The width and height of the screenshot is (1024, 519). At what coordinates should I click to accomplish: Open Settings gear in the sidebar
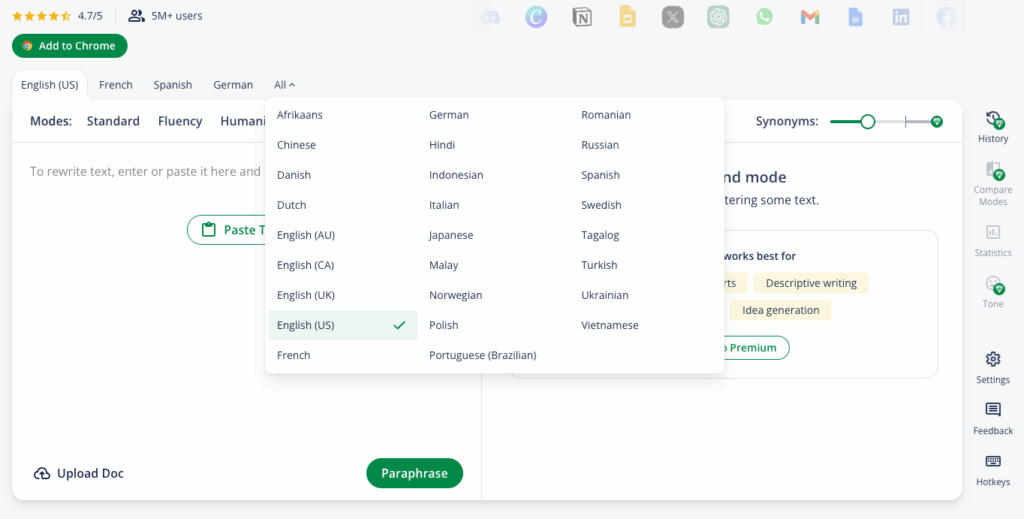point(993,359)
